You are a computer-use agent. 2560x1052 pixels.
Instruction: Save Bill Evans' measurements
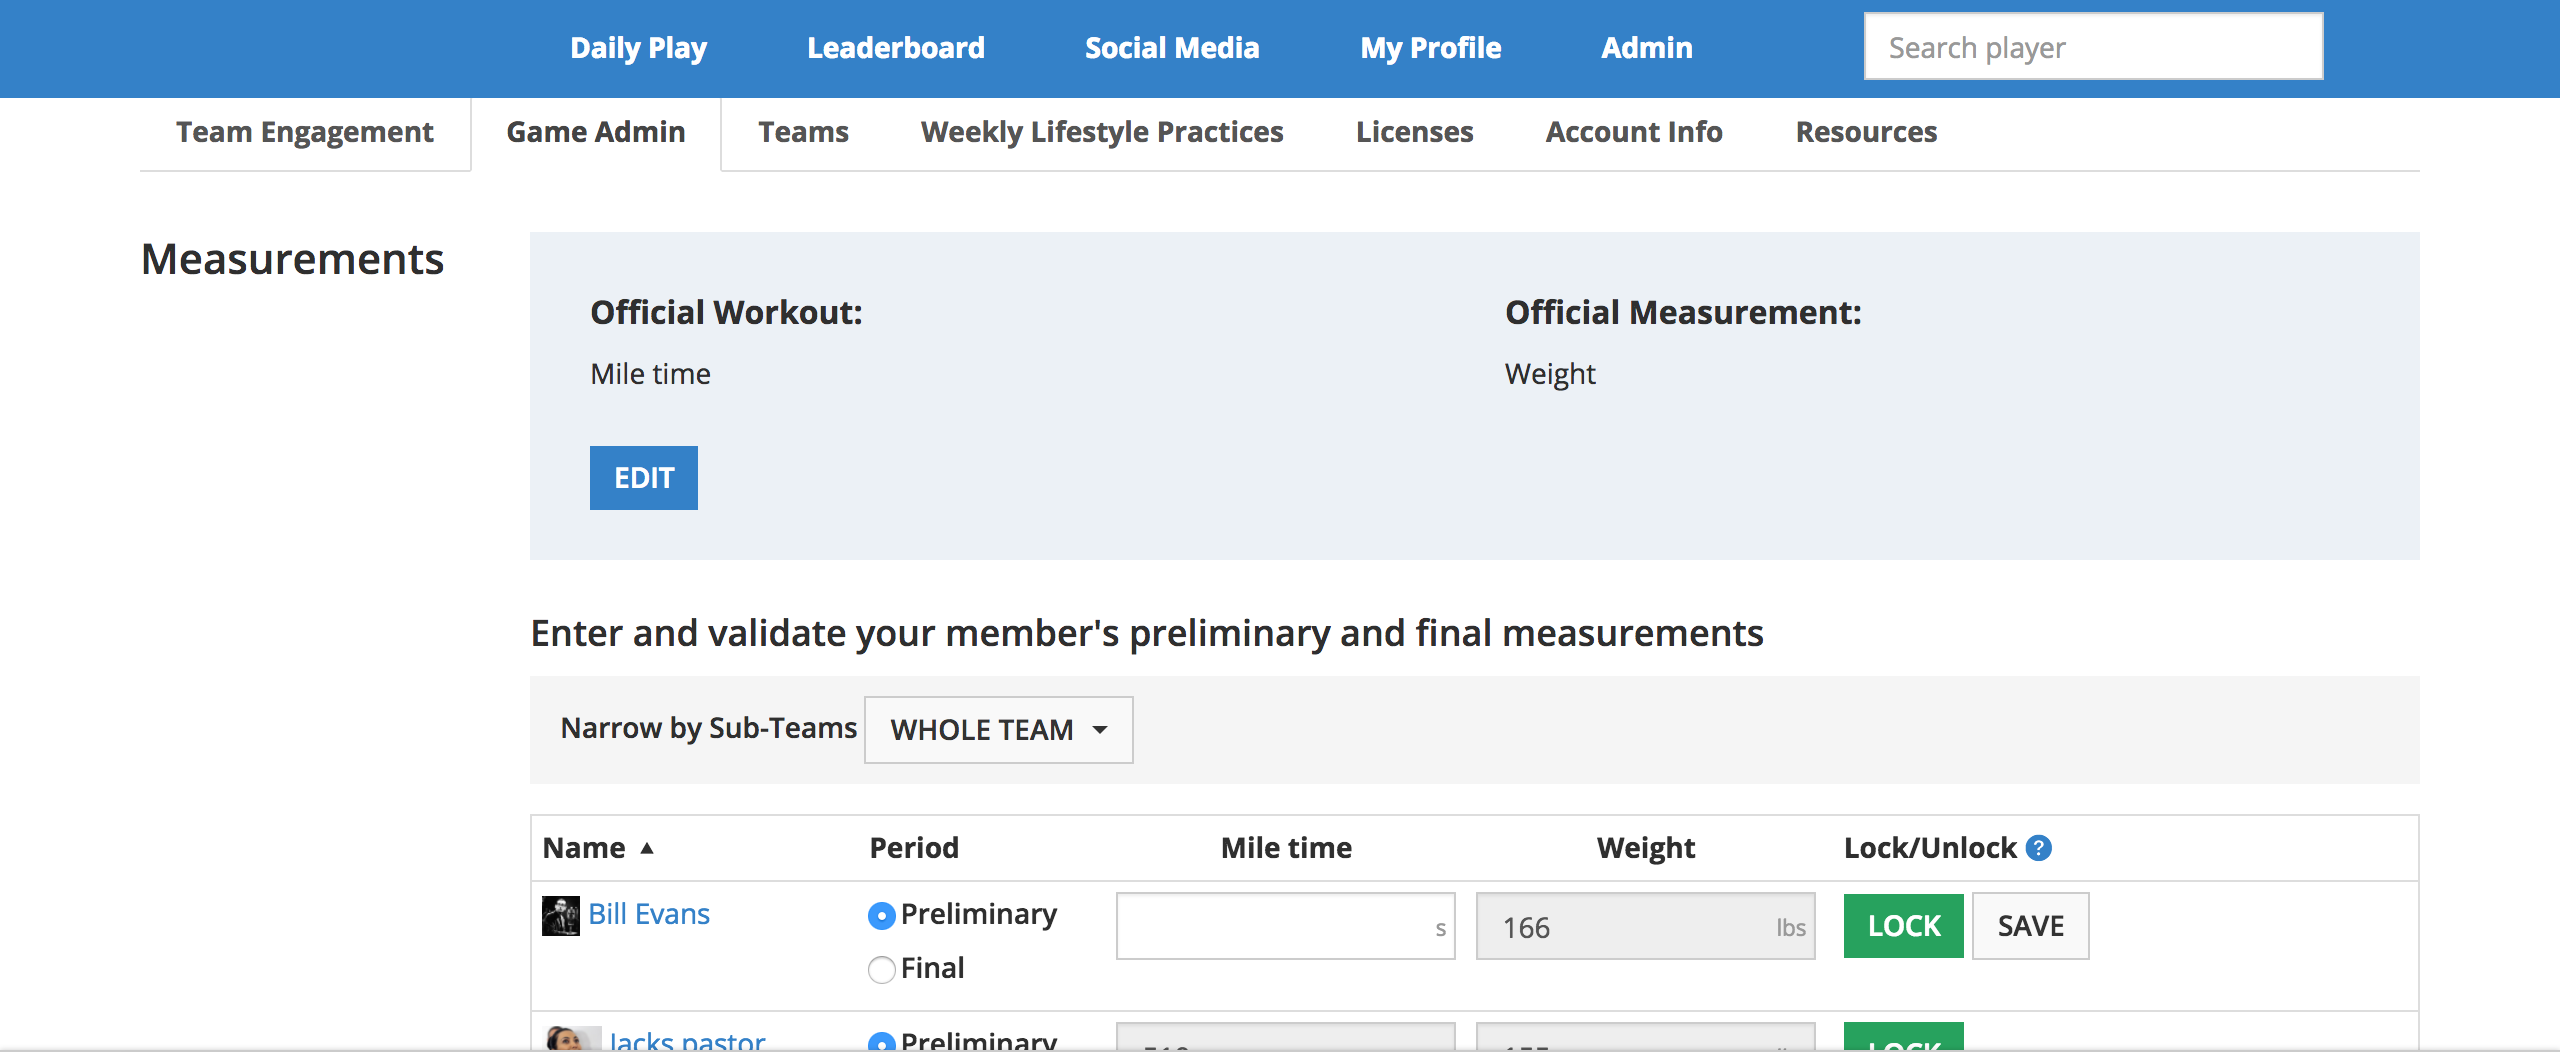click(2031, 926)
